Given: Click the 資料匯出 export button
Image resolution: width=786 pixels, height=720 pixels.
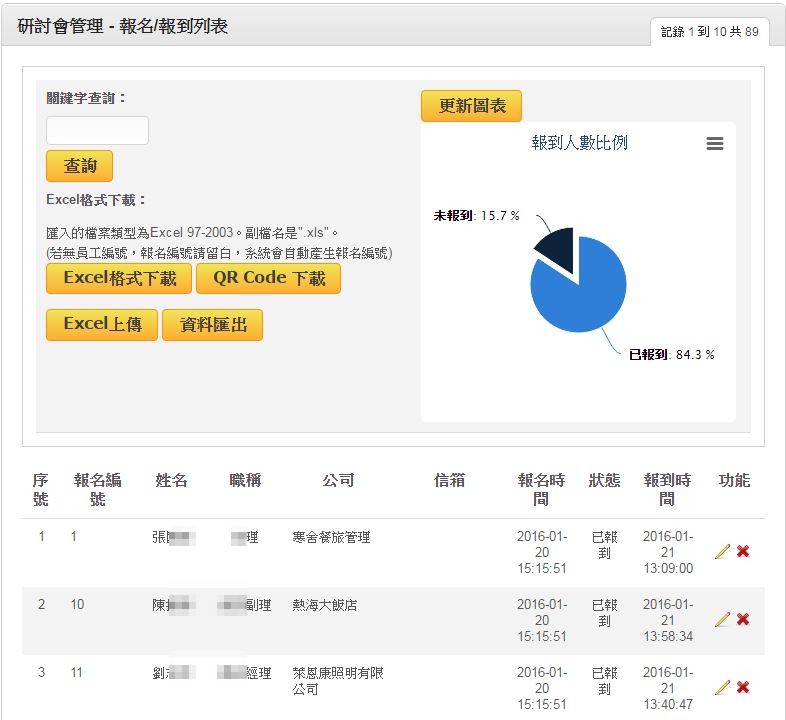Looking at the screenshot, I should 213,324.
